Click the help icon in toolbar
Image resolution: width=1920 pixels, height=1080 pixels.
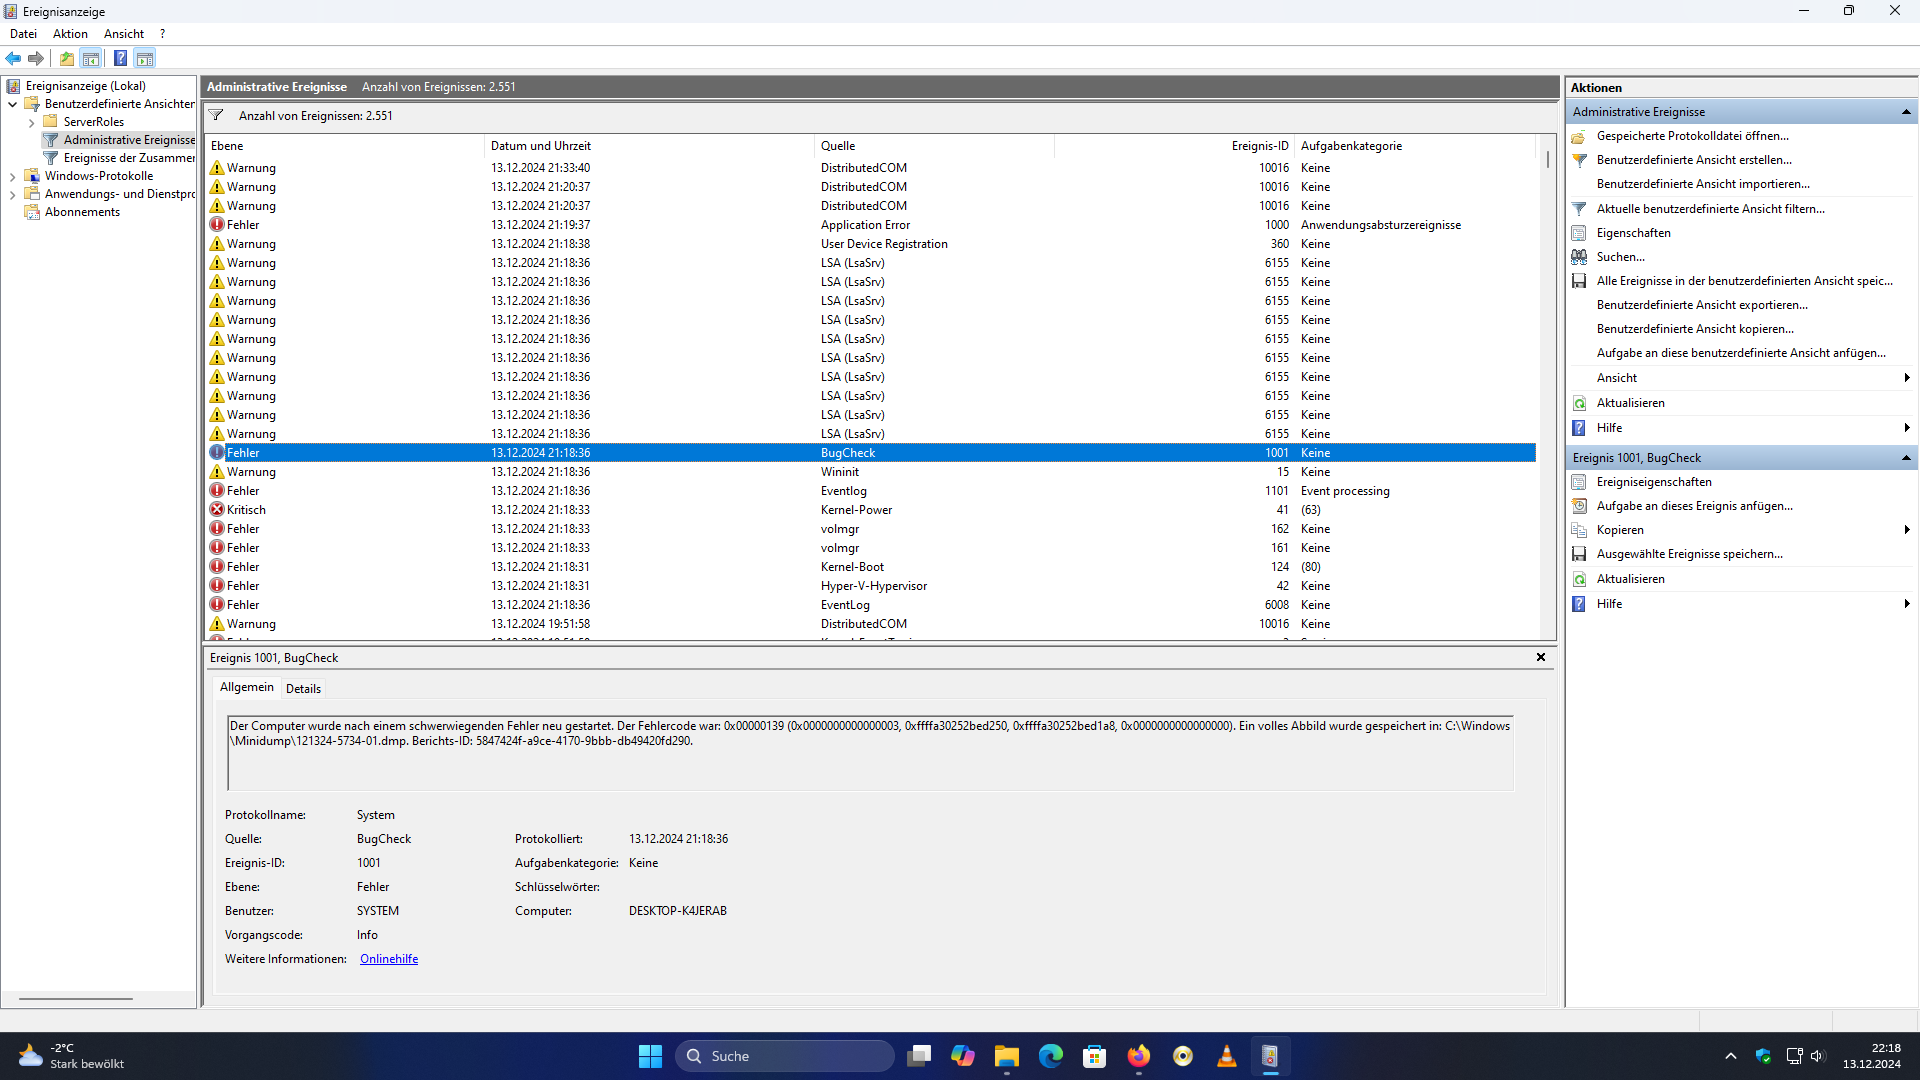coord(120,58)
